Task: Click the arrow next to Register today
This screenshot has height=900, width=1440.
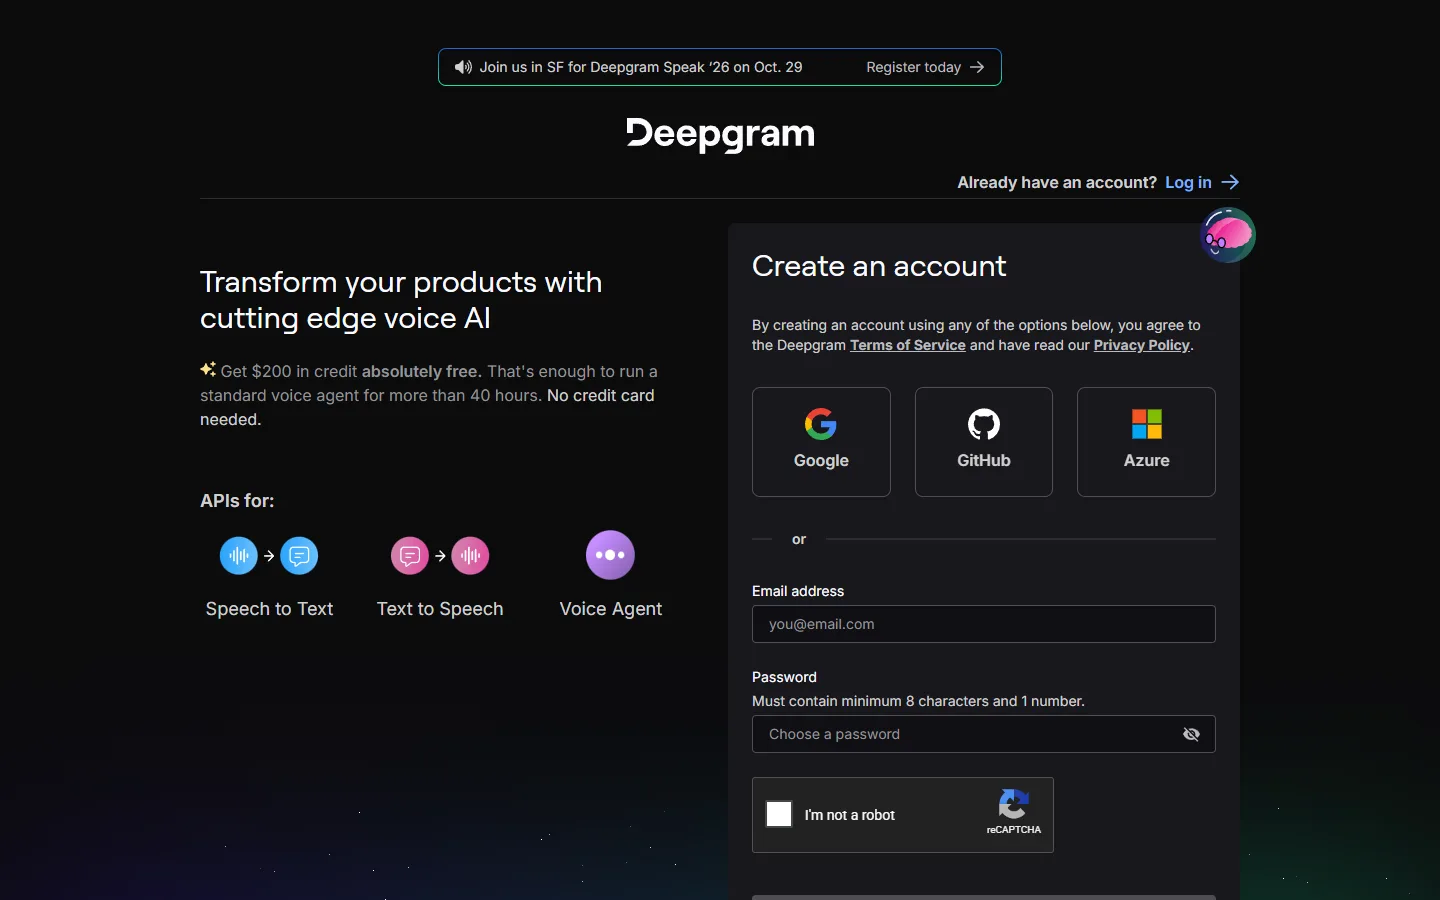Action: coord(977,67)
